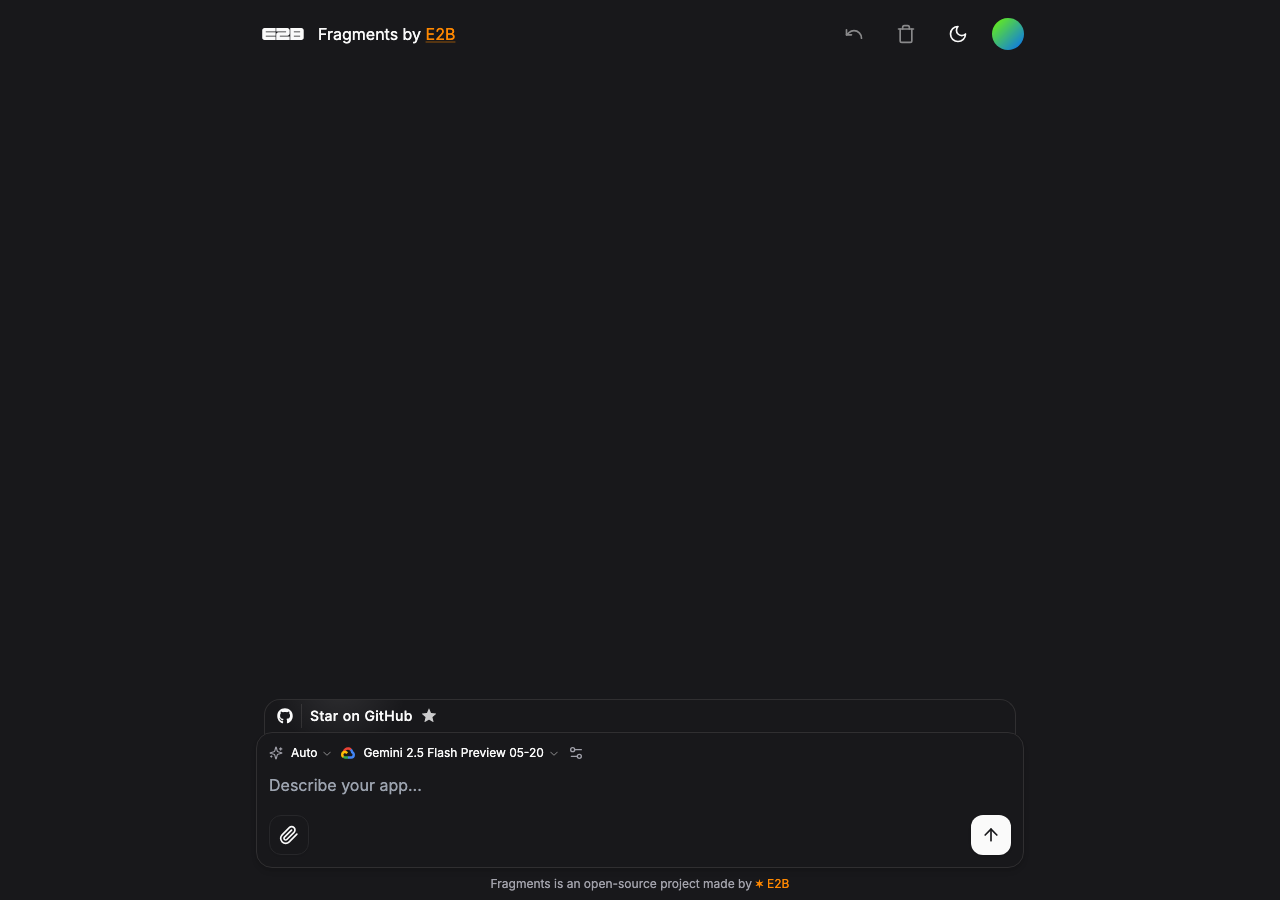Click the Google Cloud model logo
1280x900 pixels.
[348, 753]
